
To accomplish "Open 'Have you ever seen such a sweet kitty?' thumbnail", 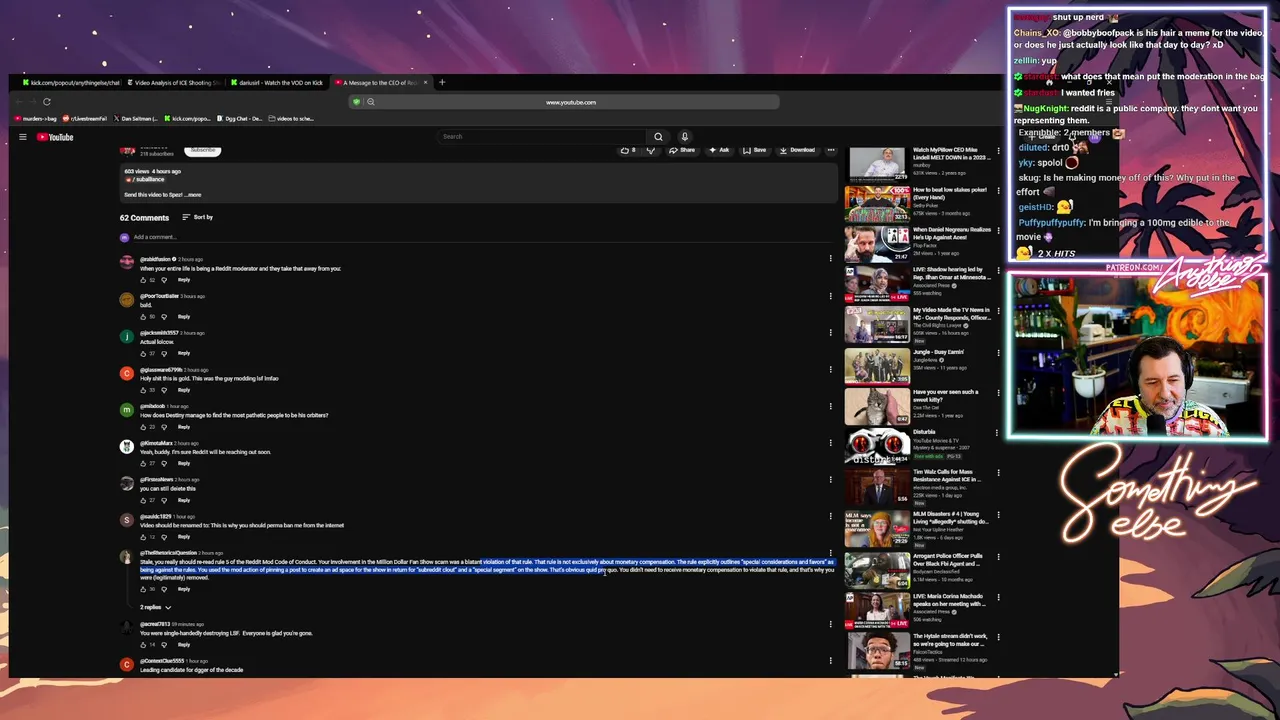I will 877,406.
